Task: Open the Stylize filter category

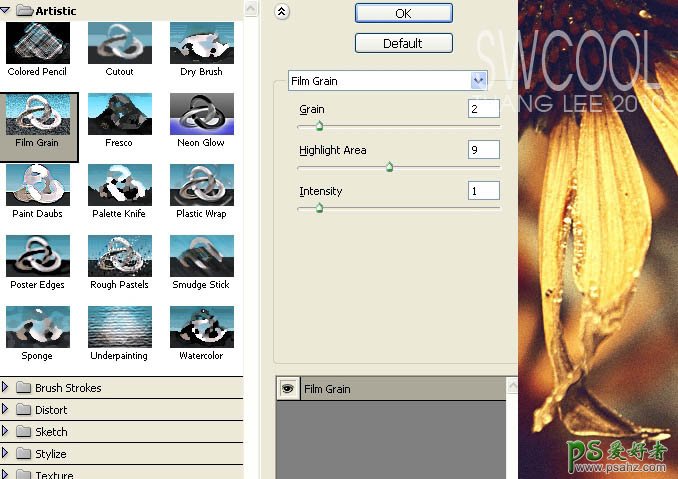Action: (x=8, y=454)
